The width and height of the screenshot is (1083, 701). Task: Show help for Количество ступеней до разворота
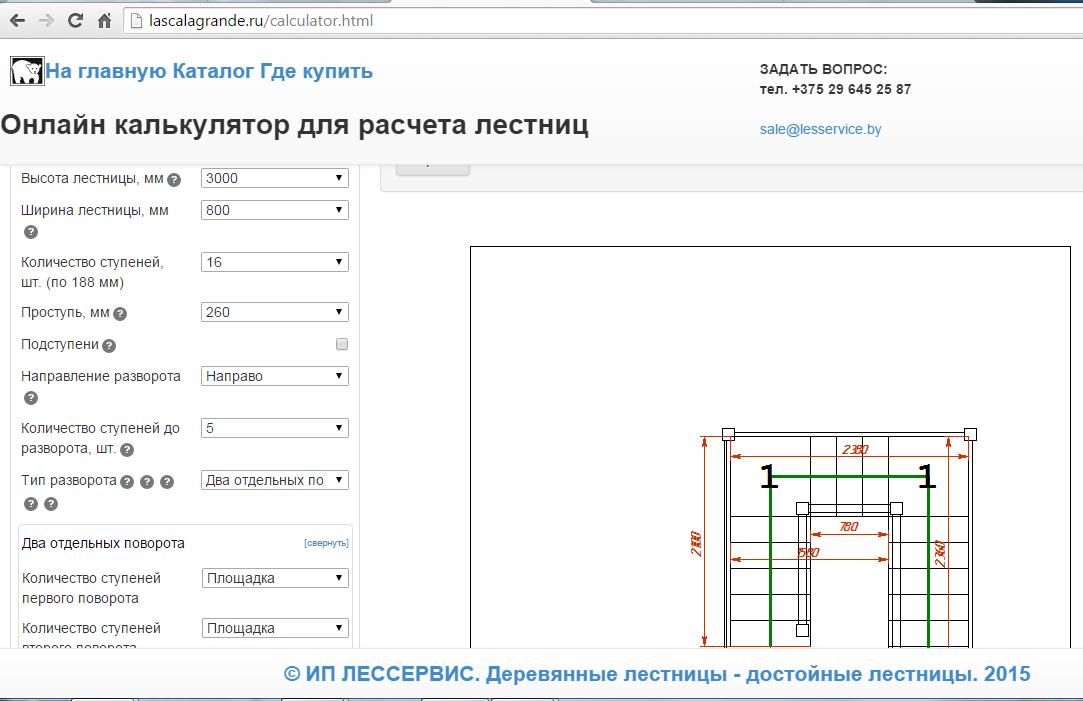[126, 450]
